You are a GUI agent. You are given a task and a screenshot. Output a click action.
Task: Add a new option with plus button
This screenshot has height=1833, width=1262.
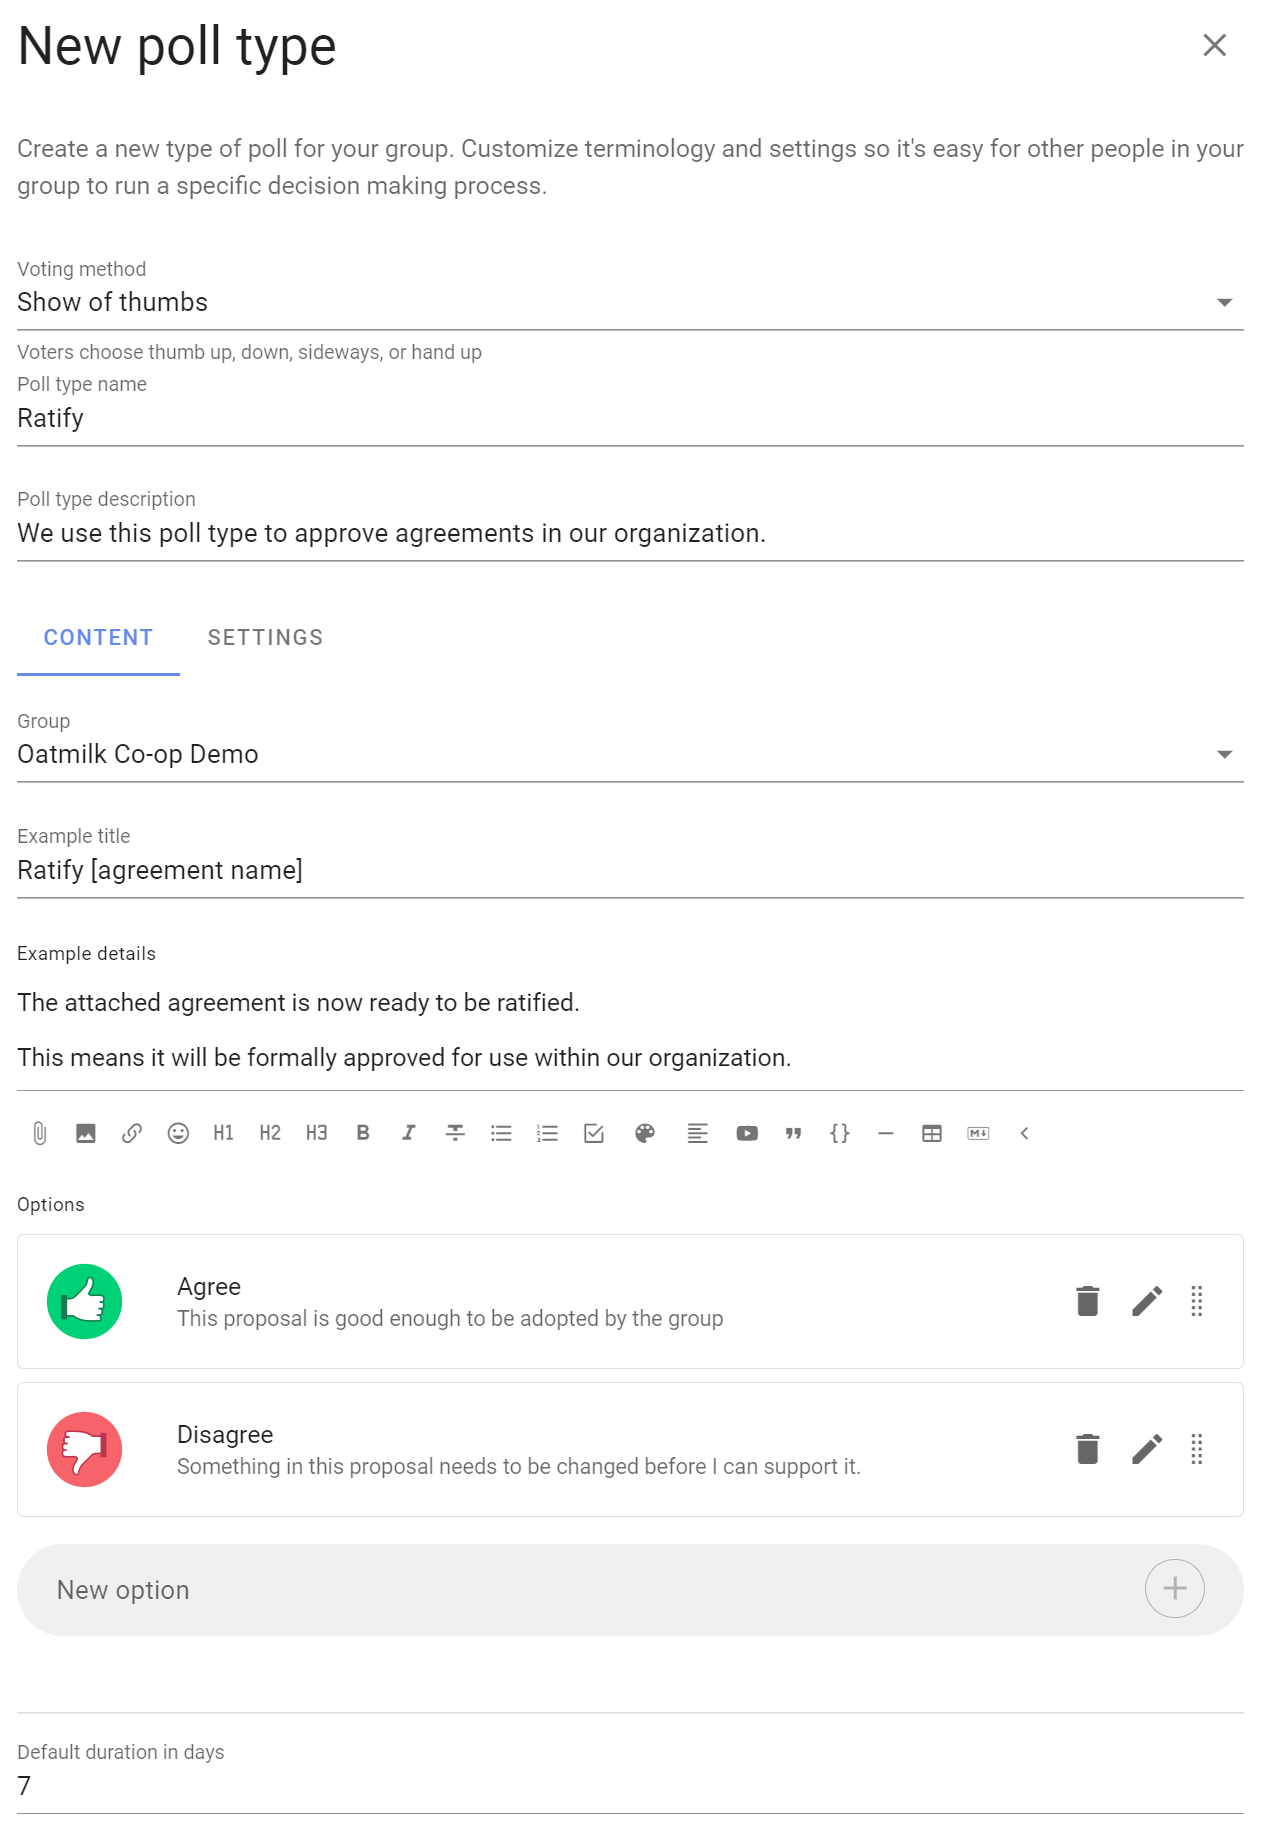click(1174, 1588)
